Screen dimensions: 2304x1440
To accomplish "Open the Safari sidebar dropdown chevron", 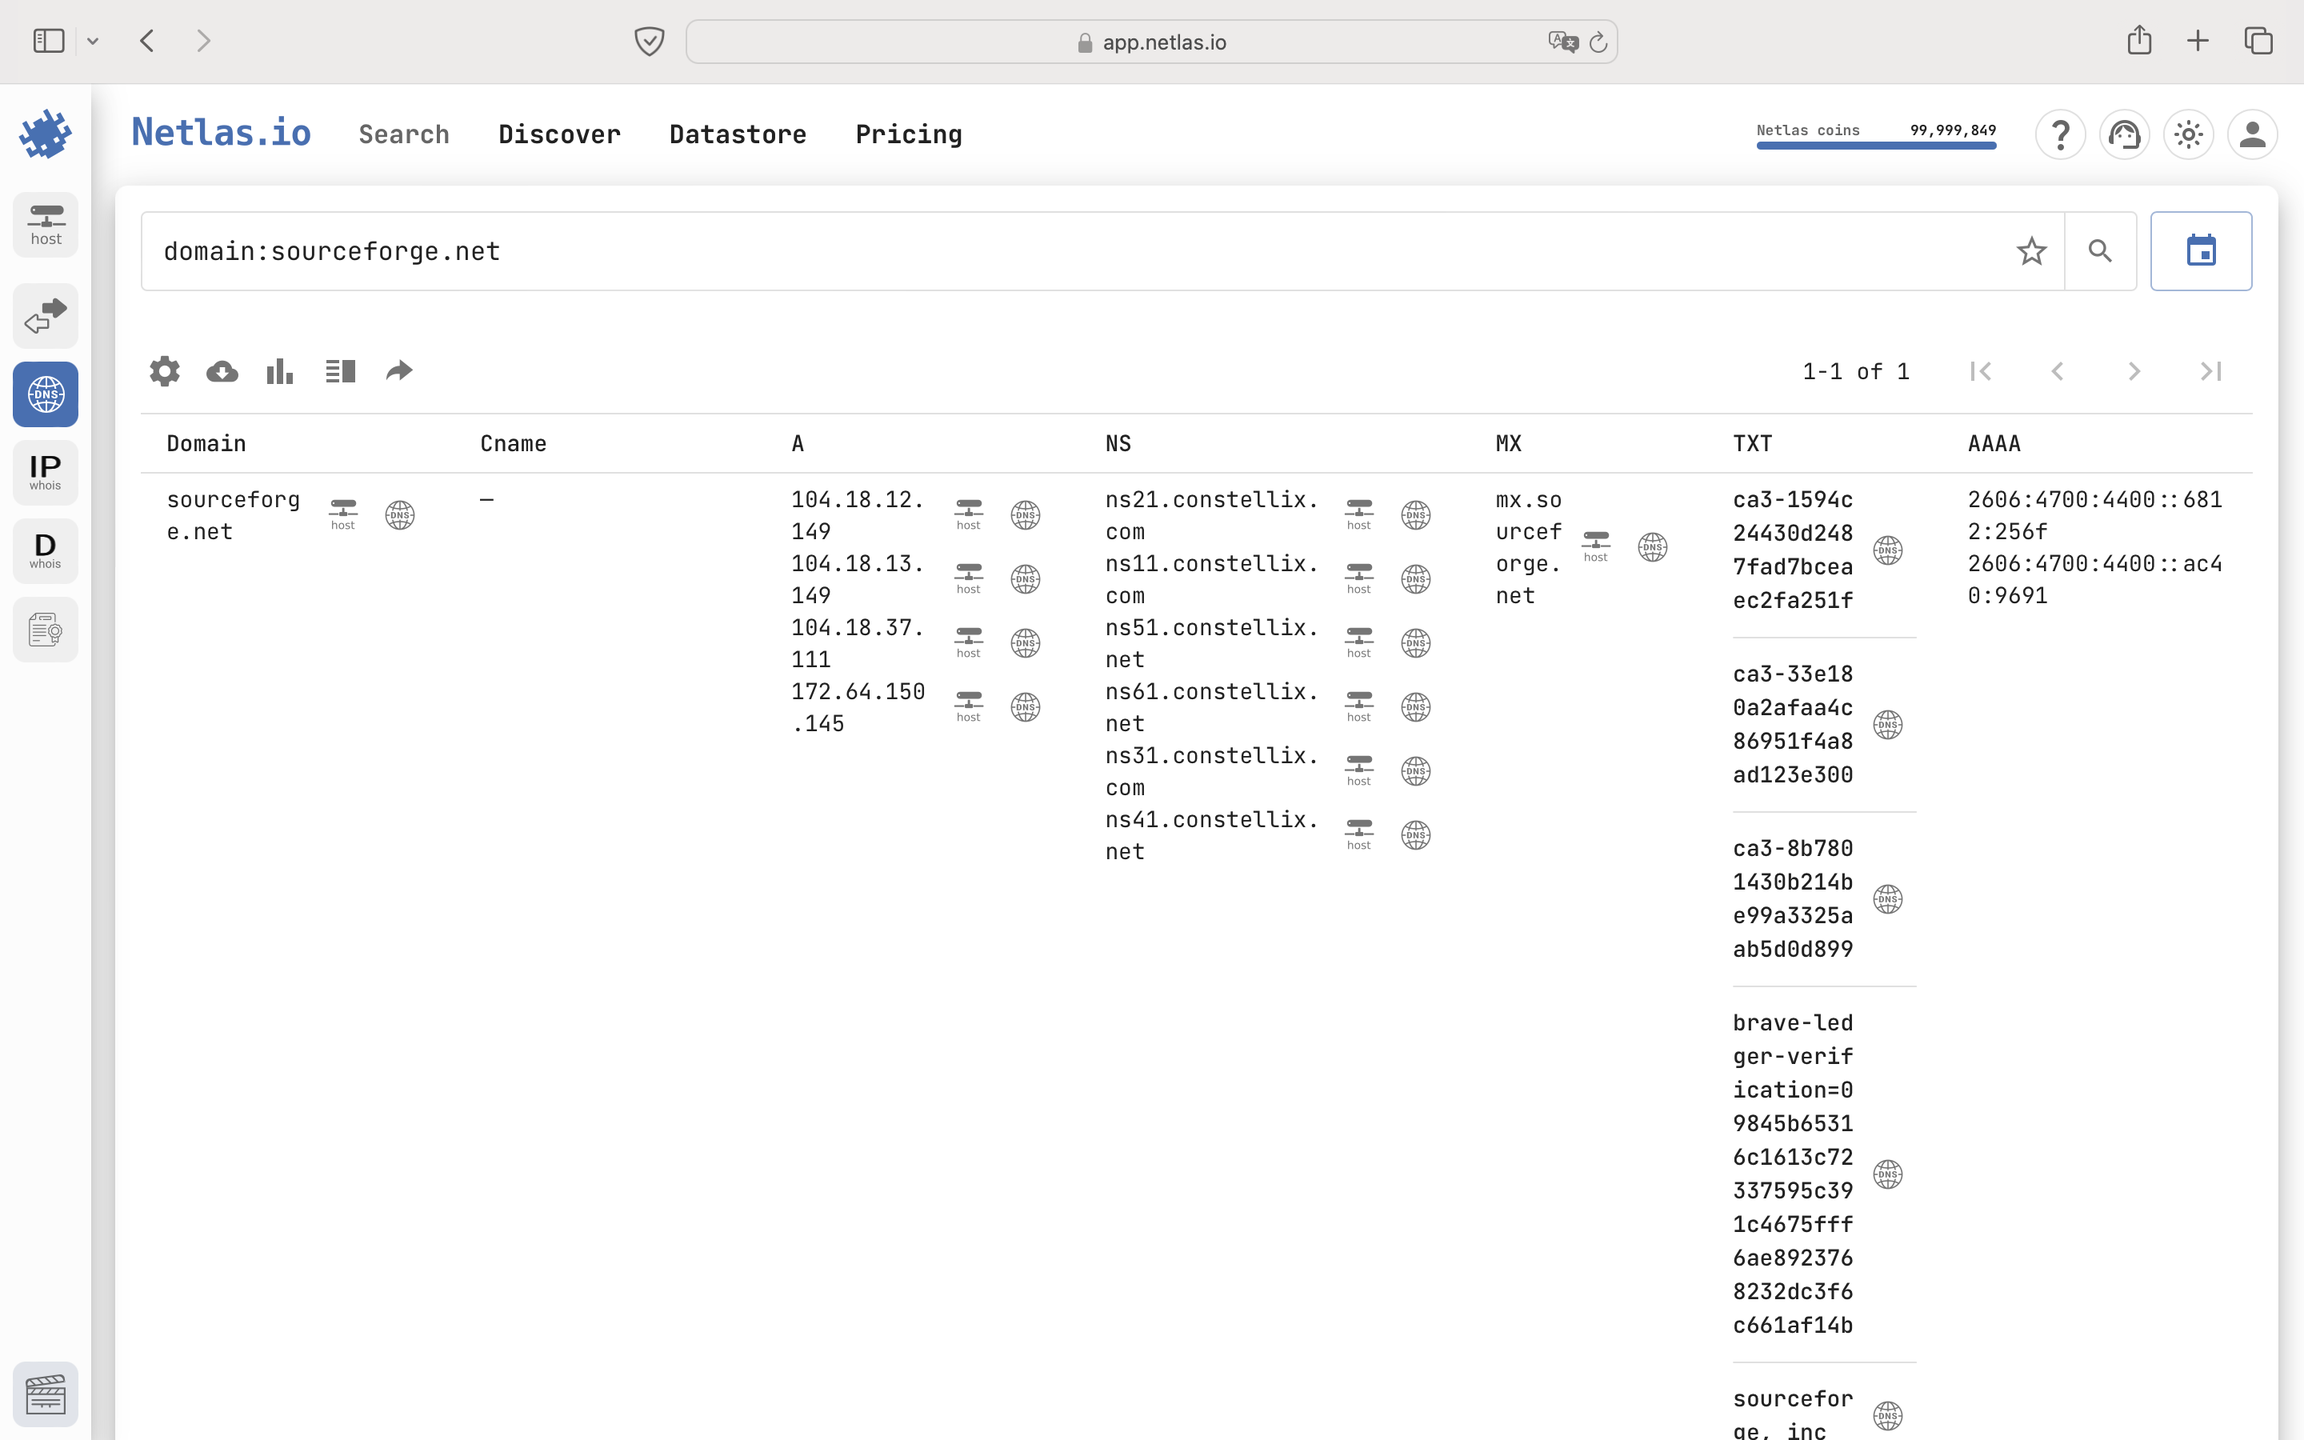I will click(x=93, y=41).
